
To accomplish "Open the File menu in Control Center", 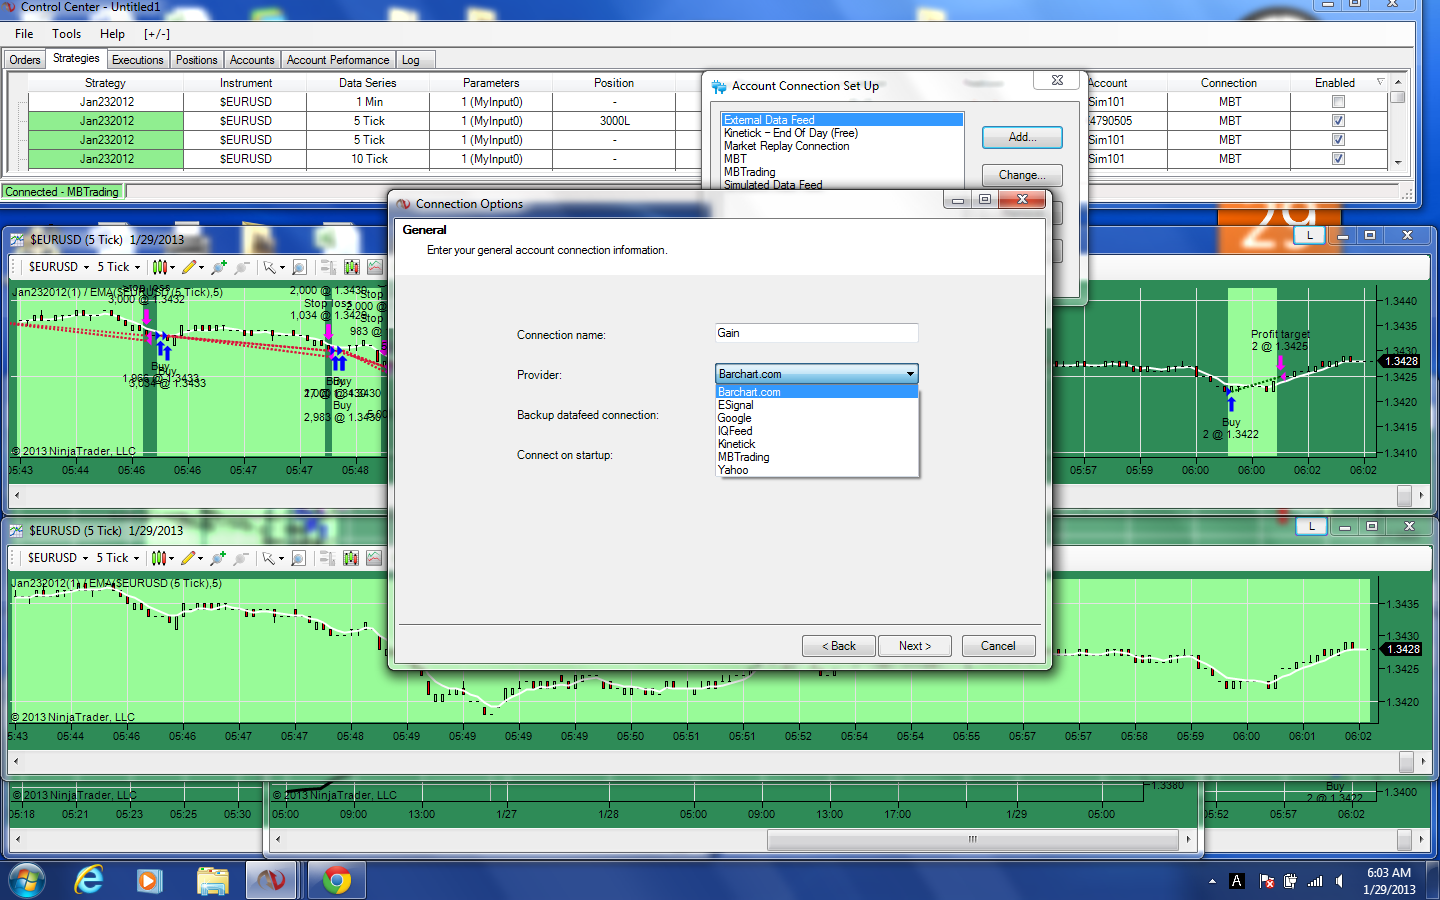I will (24, 34).
